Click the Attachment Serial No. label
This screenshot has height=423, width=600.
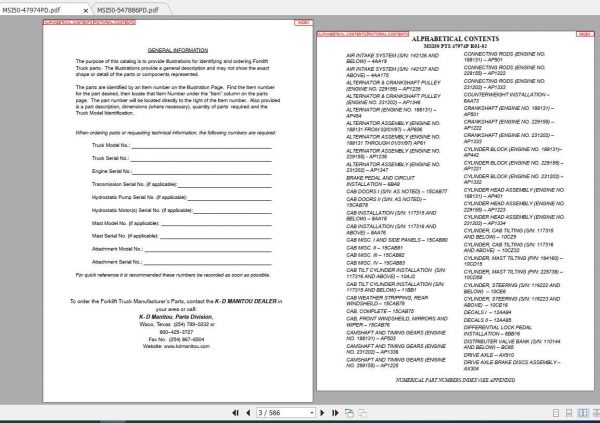pyautogui.click(x=117, y=262)
